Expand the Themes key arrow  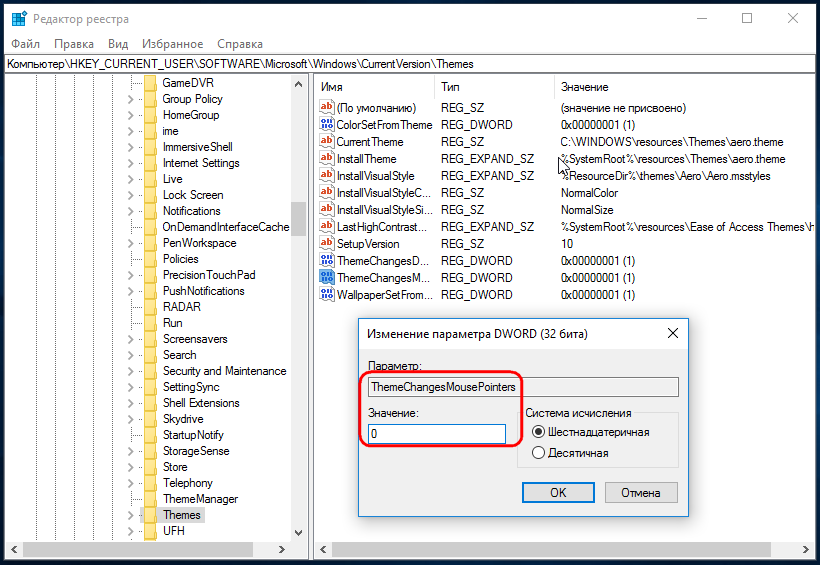[130, 515]
